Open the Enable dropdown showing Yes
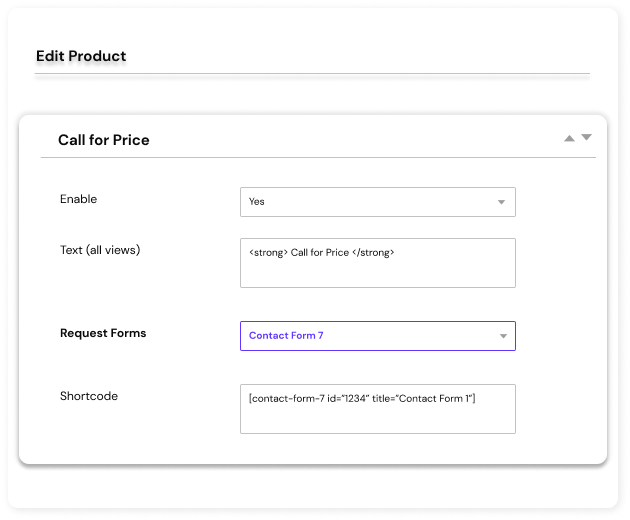 378,202
